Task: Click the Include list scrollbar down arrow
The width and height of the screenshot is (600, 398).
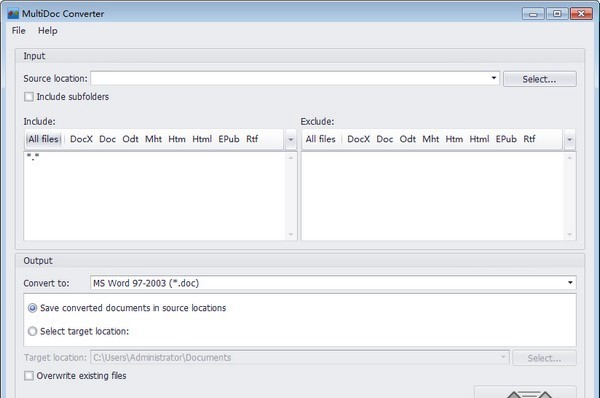Action: [291, 234]
